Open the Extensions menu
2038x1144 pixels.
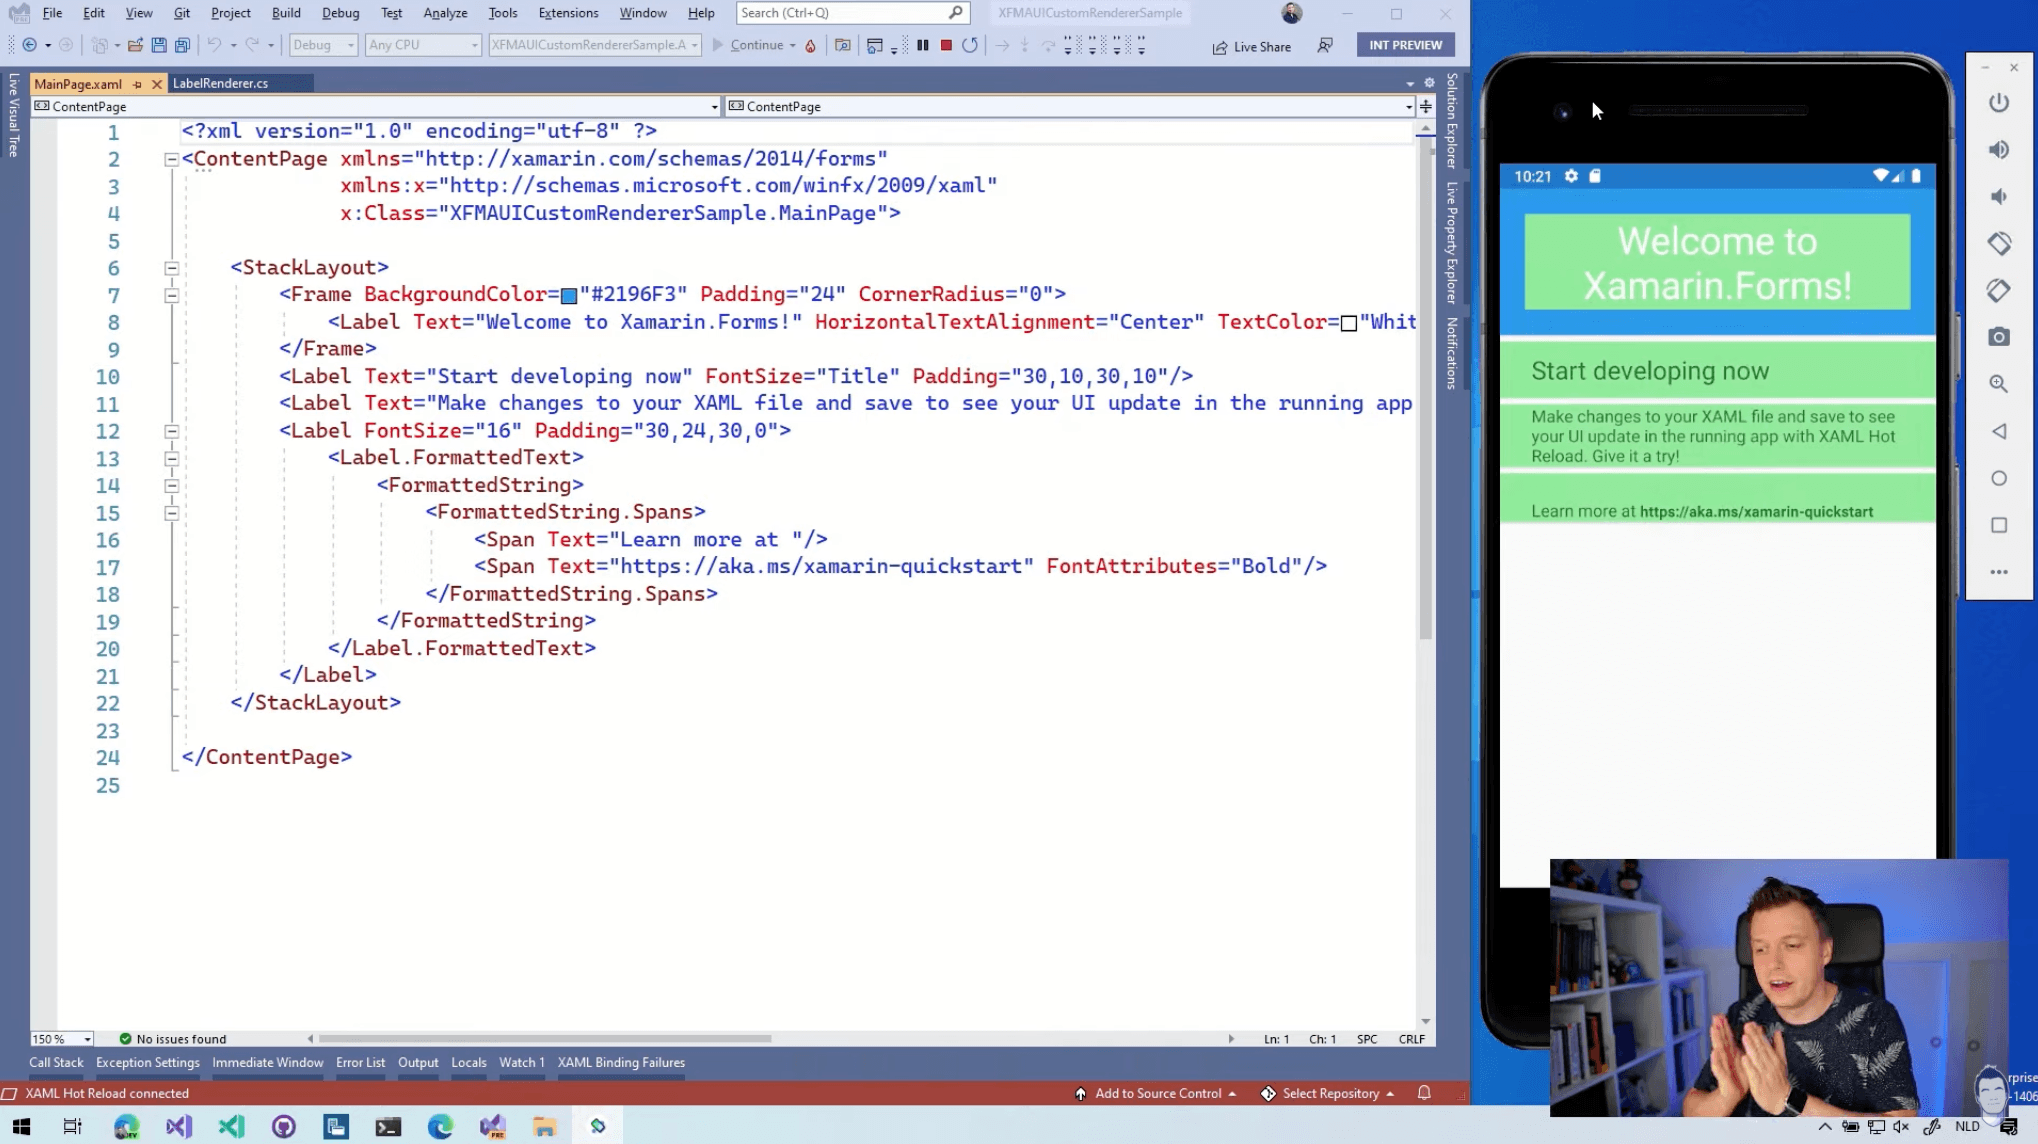568,13
